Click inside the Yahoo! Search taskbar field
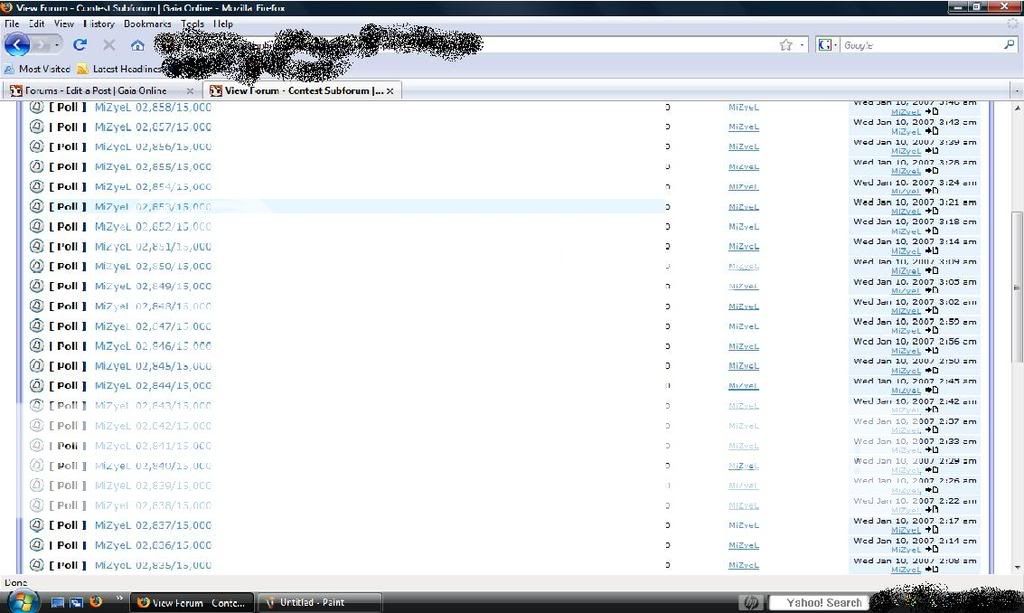Screen dimensions: 1024x613 pyautogui.click(x=823, y=602)
